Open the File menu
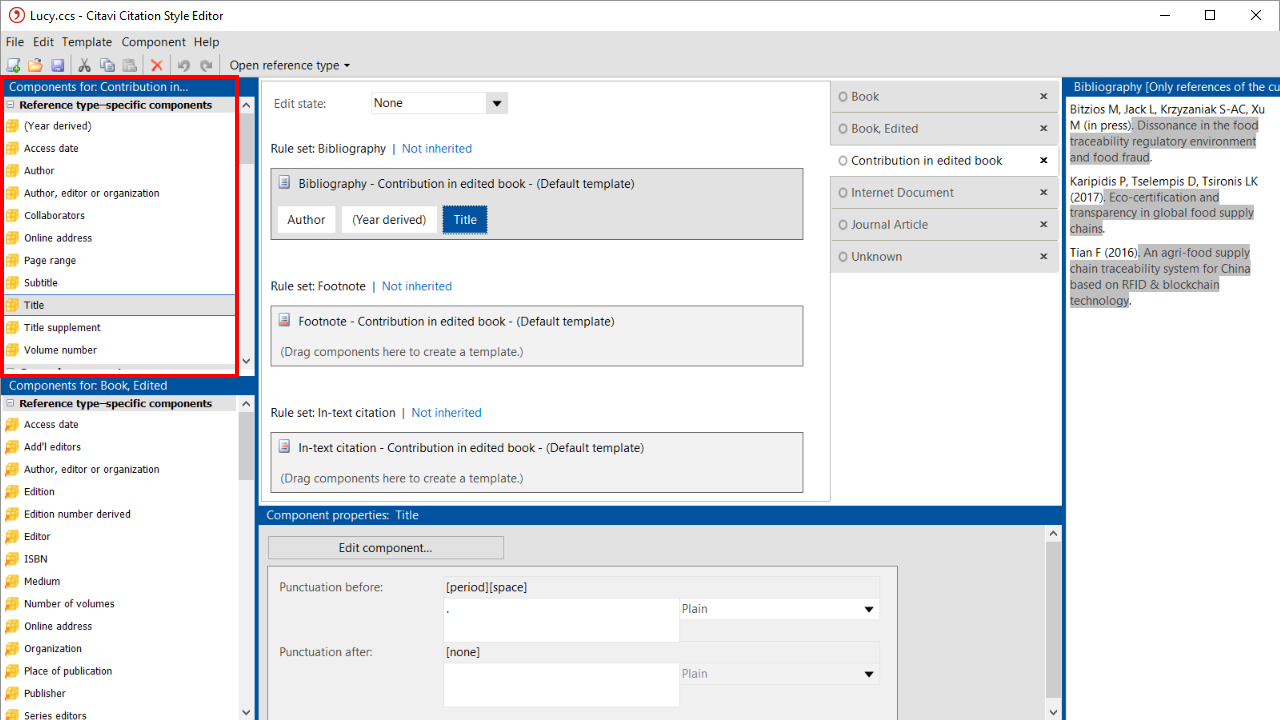The height and width of the screenshot is (720, 1280). [x=15, y=42]
